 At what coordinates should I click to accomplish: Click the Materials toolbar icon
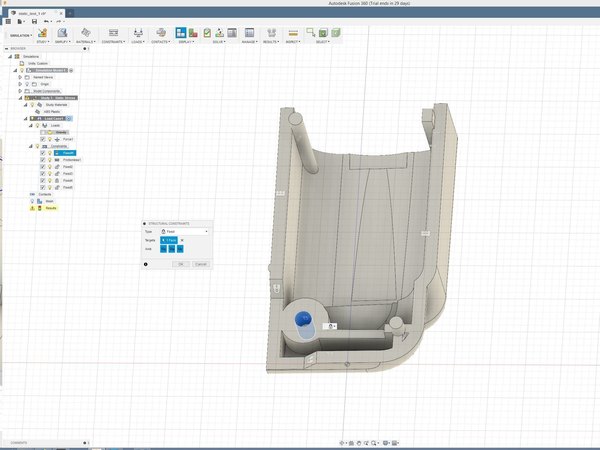pyautogui.click(x=85, y=33)
